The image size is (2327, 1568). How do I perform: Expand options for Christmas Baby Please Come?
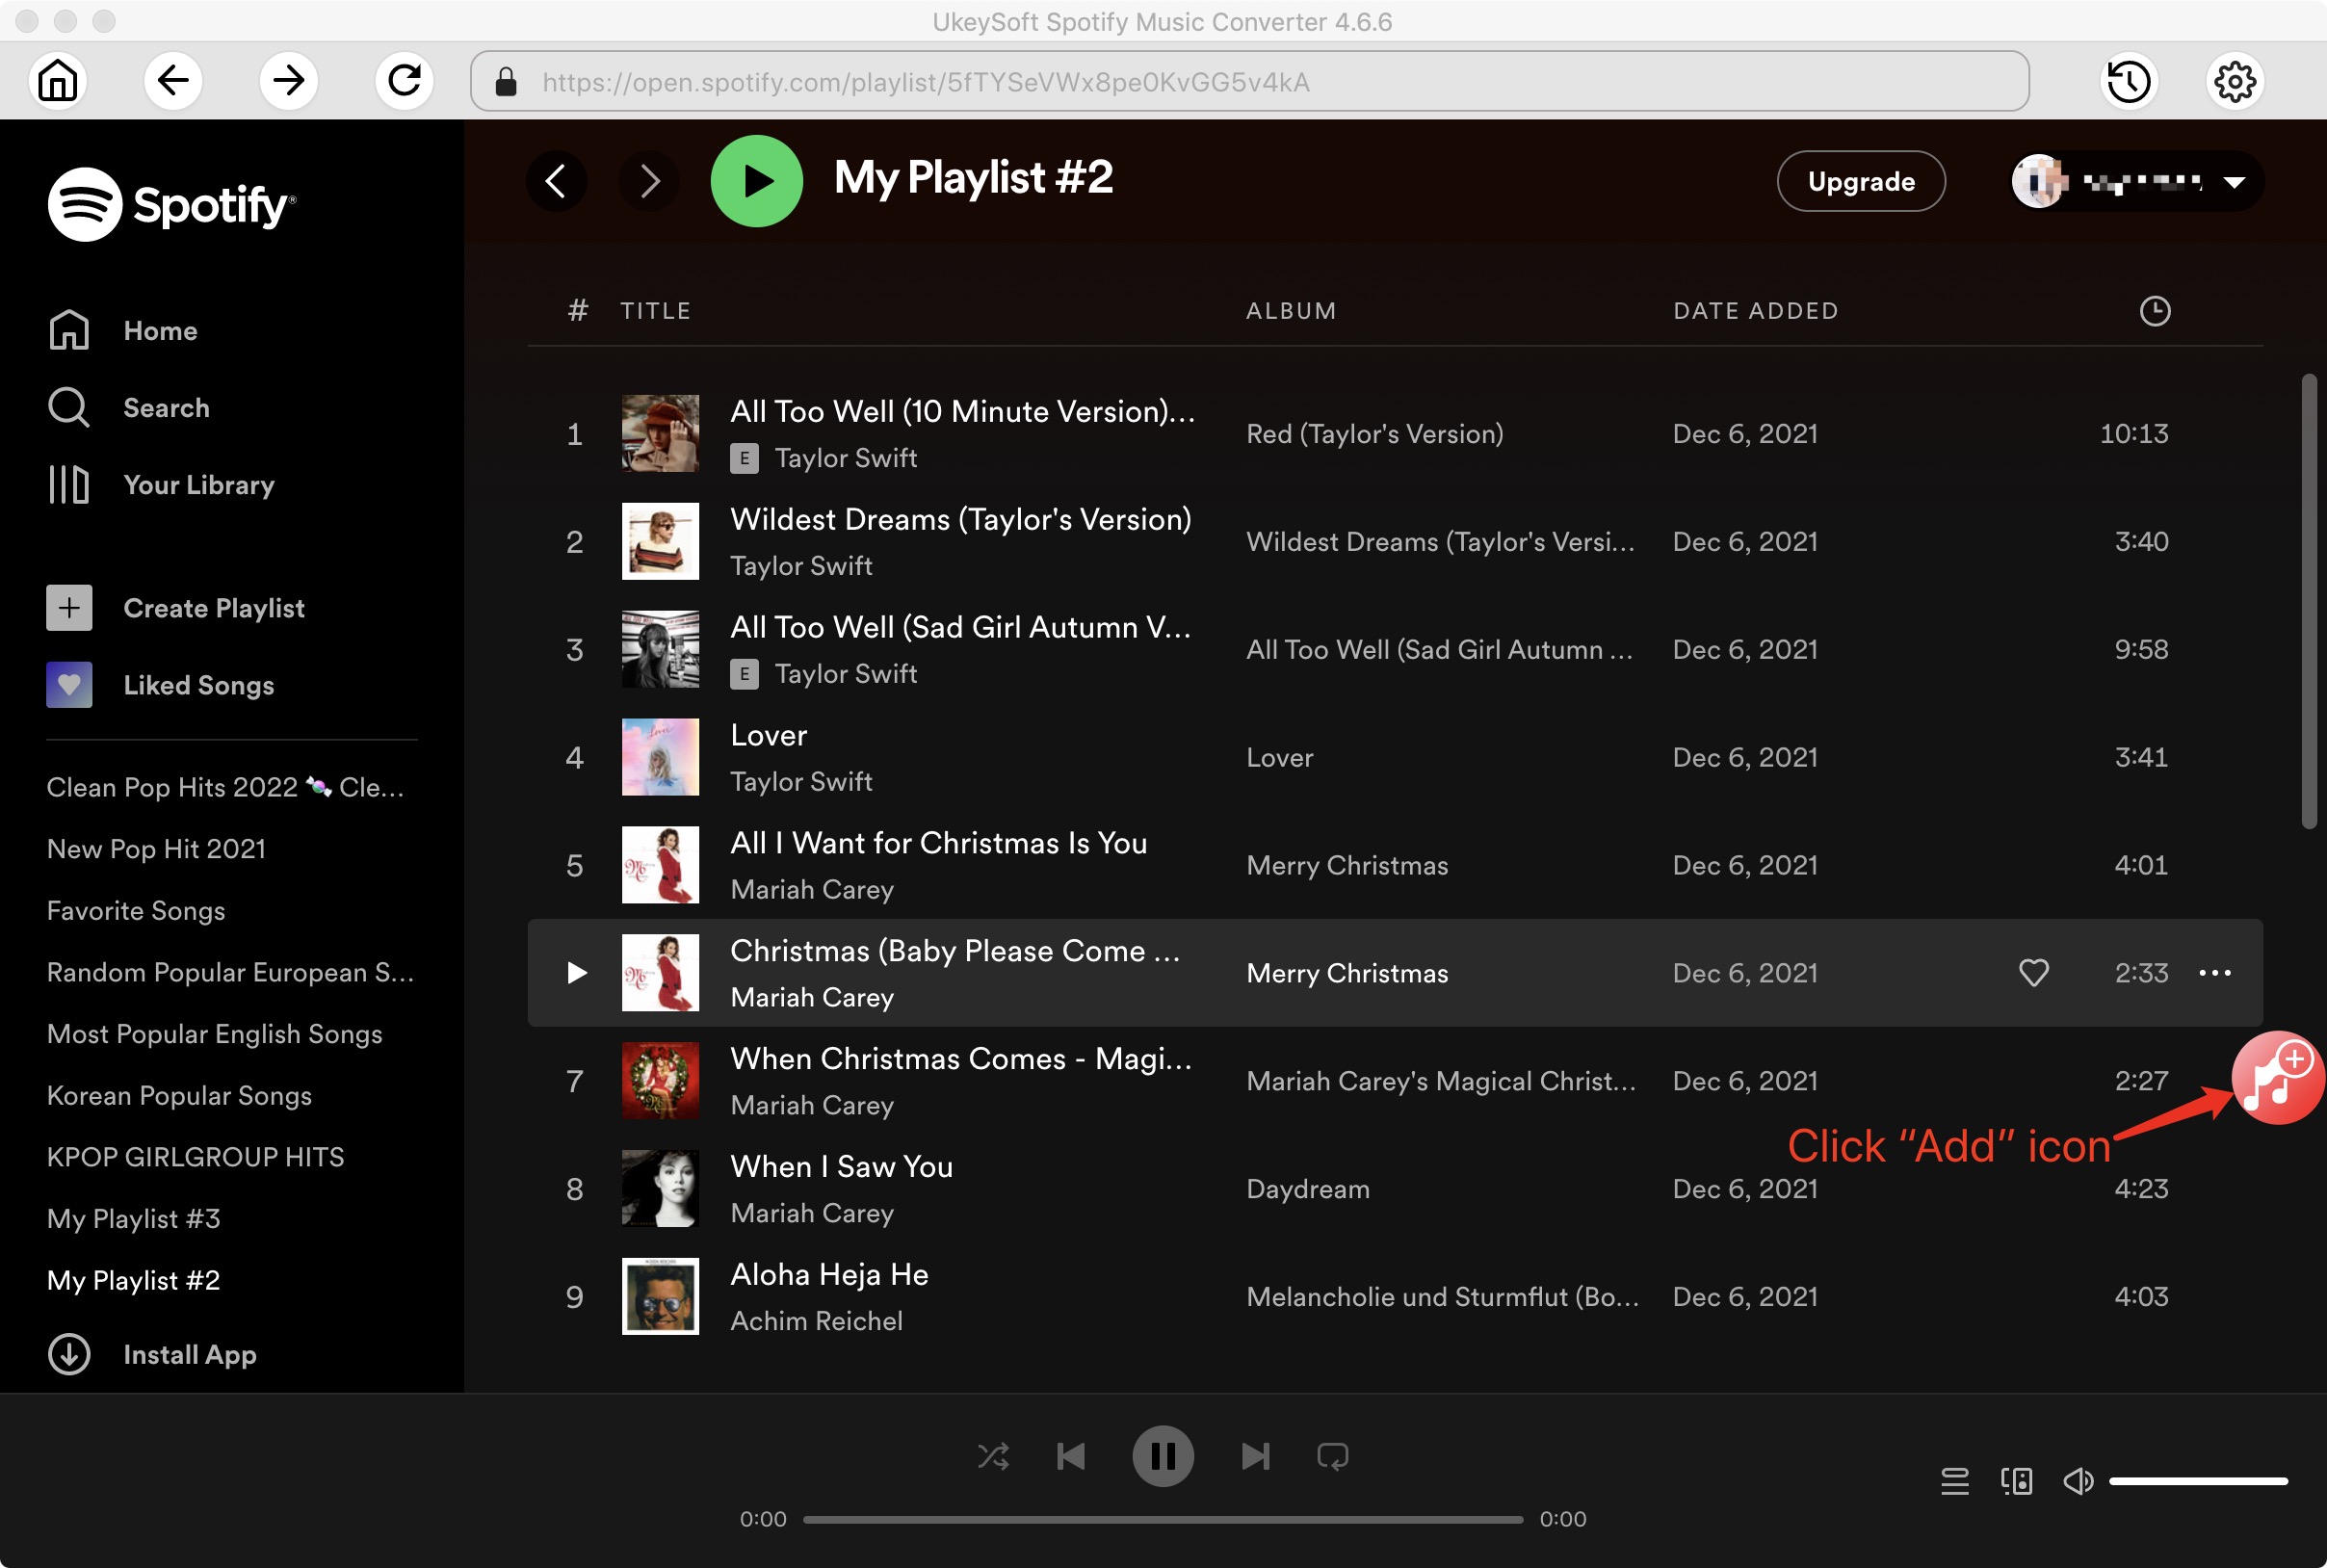click(2217, 971)
